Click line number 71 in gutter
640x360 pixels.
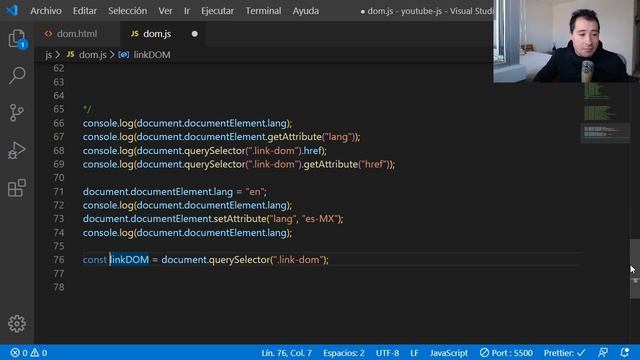point(58,191)
